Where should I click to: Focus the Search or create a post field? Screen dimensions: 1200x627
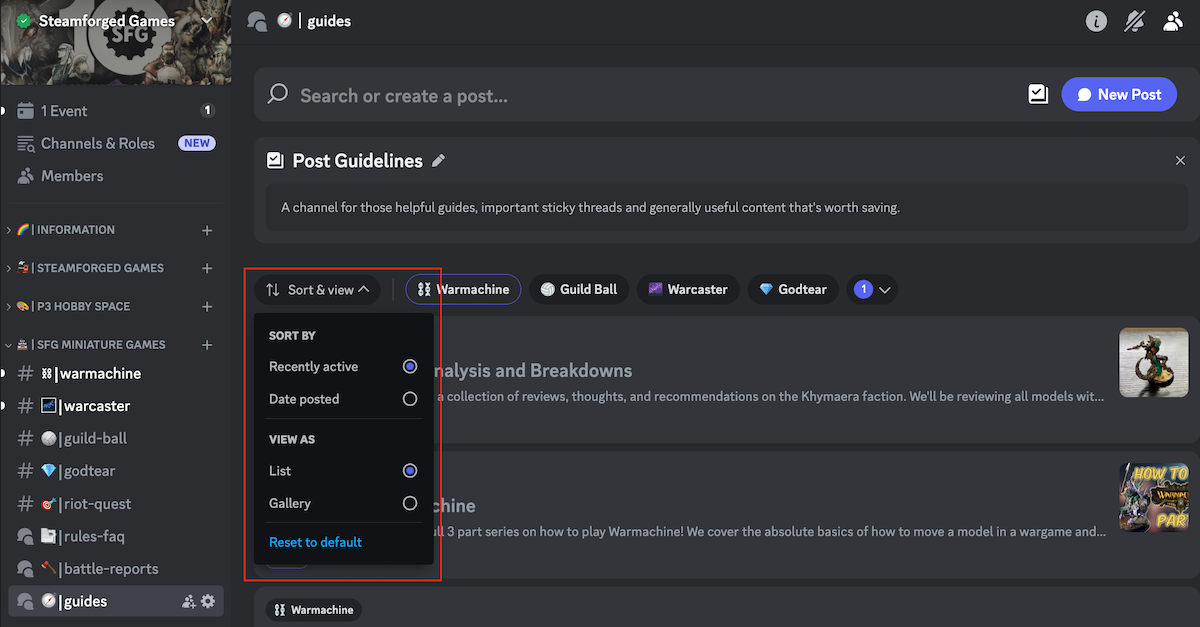pos(655,95)
